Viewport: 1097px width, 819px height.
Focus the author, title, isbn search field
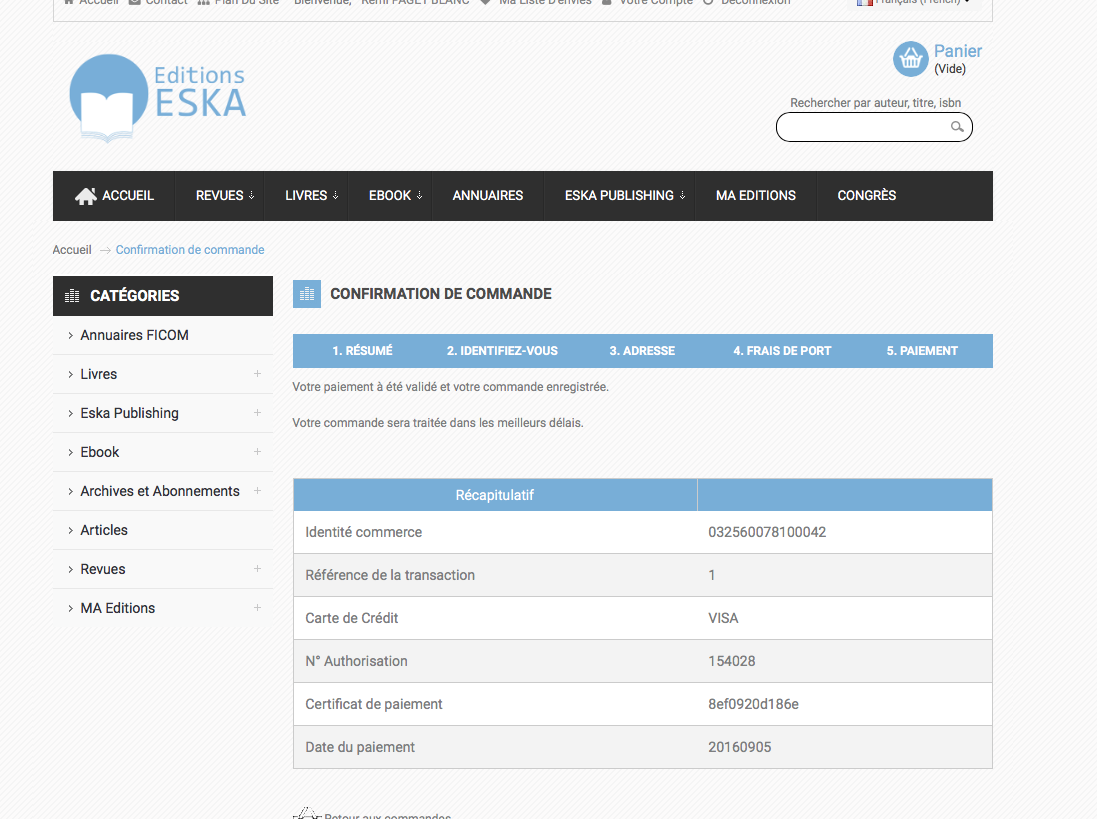click(x=874, y=127)
